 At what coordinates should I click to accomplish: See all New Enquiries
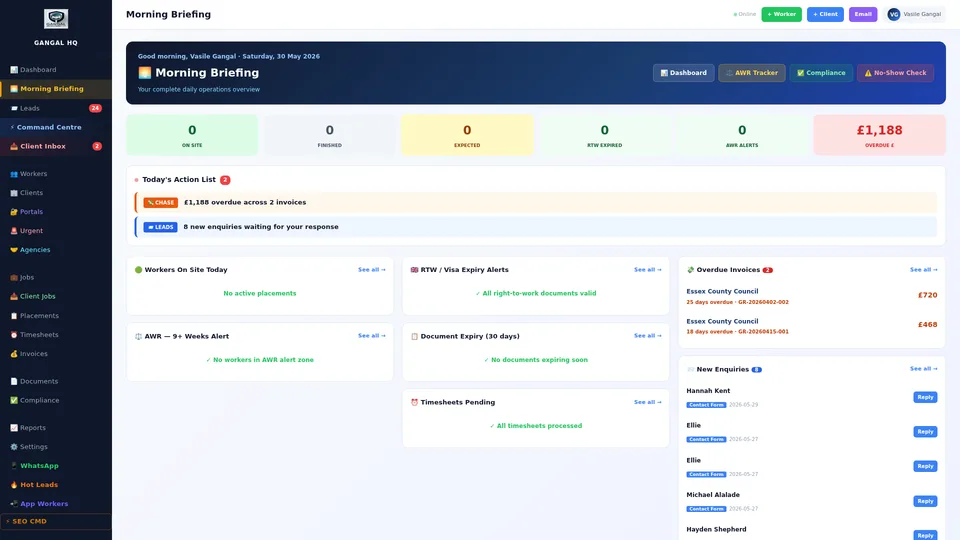coord(923,369)
